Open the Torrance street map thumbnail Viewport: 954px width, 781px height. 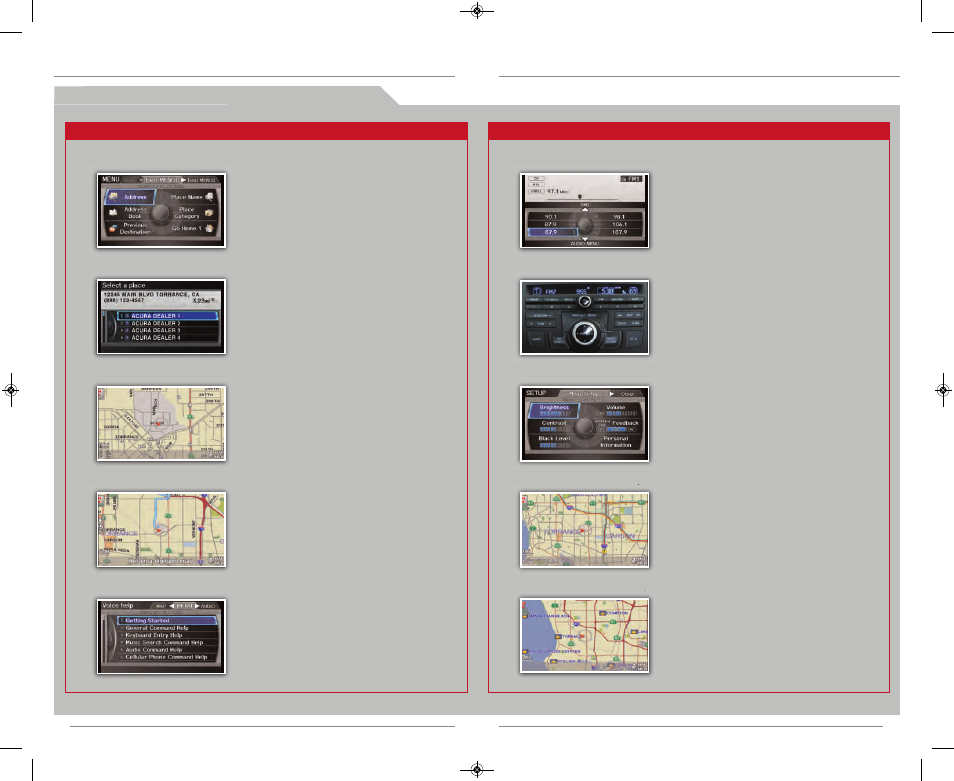[161, 423]
